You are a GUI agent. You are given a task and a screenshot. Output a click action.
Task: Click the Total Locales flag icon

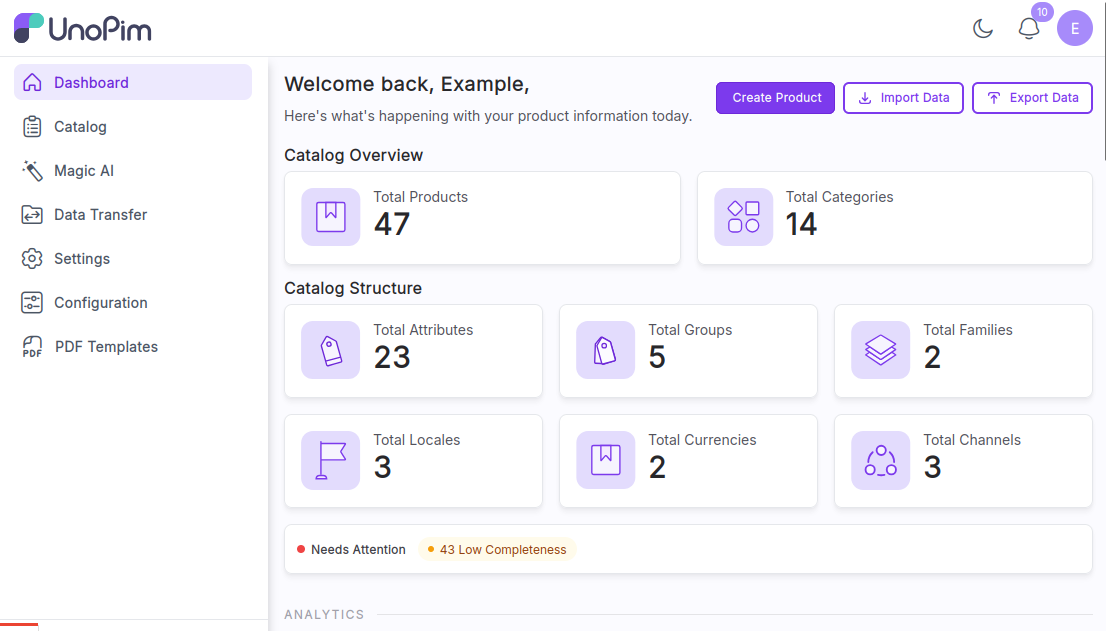click(x=331, y=460)
